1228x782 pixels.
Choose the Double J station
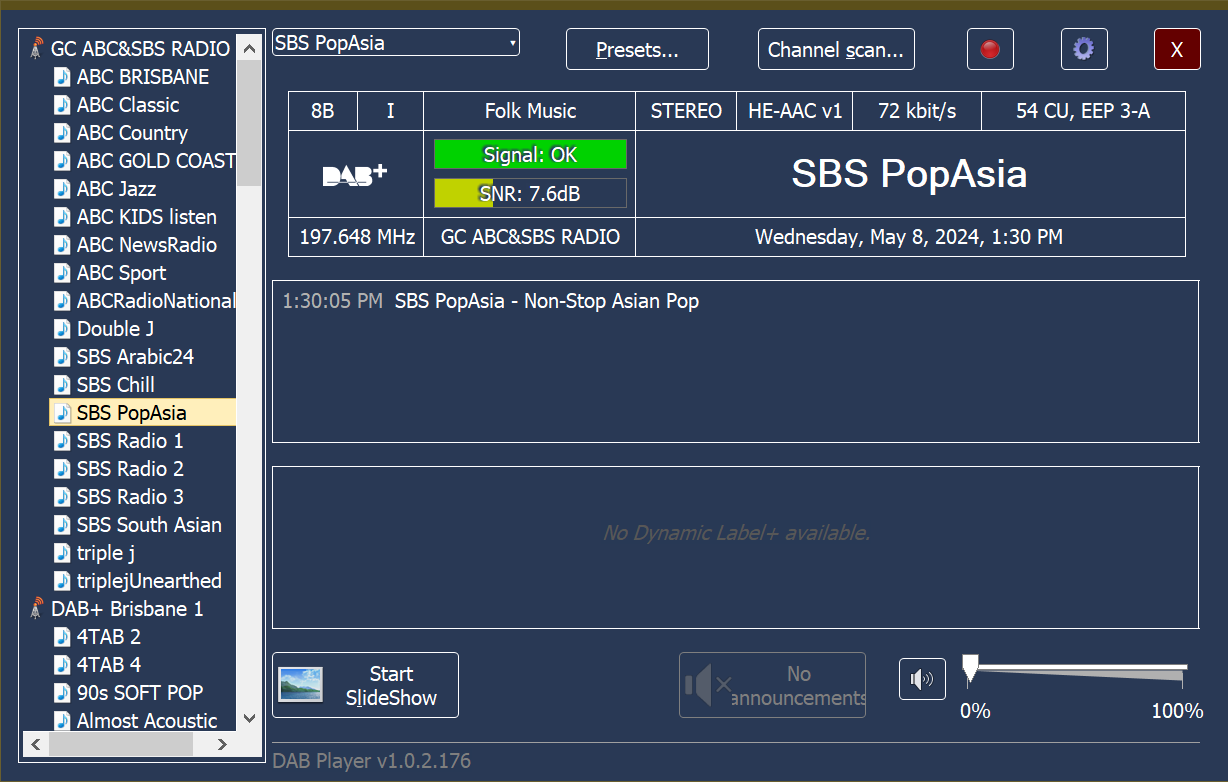[x=115, y=329]
